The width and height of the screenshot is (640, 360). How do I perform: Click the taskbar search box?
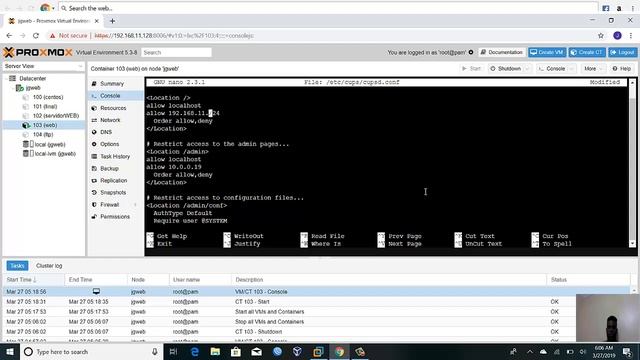(x=91, y=352)
